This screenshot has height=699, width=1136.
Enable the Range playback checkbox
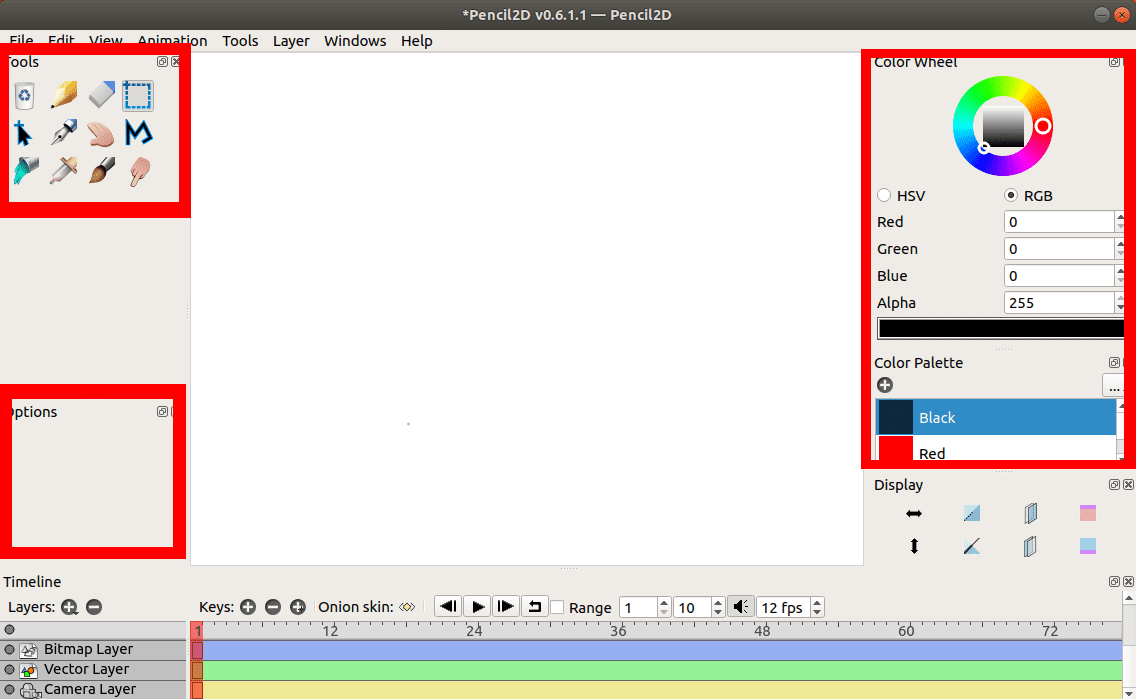click(557, 608)
